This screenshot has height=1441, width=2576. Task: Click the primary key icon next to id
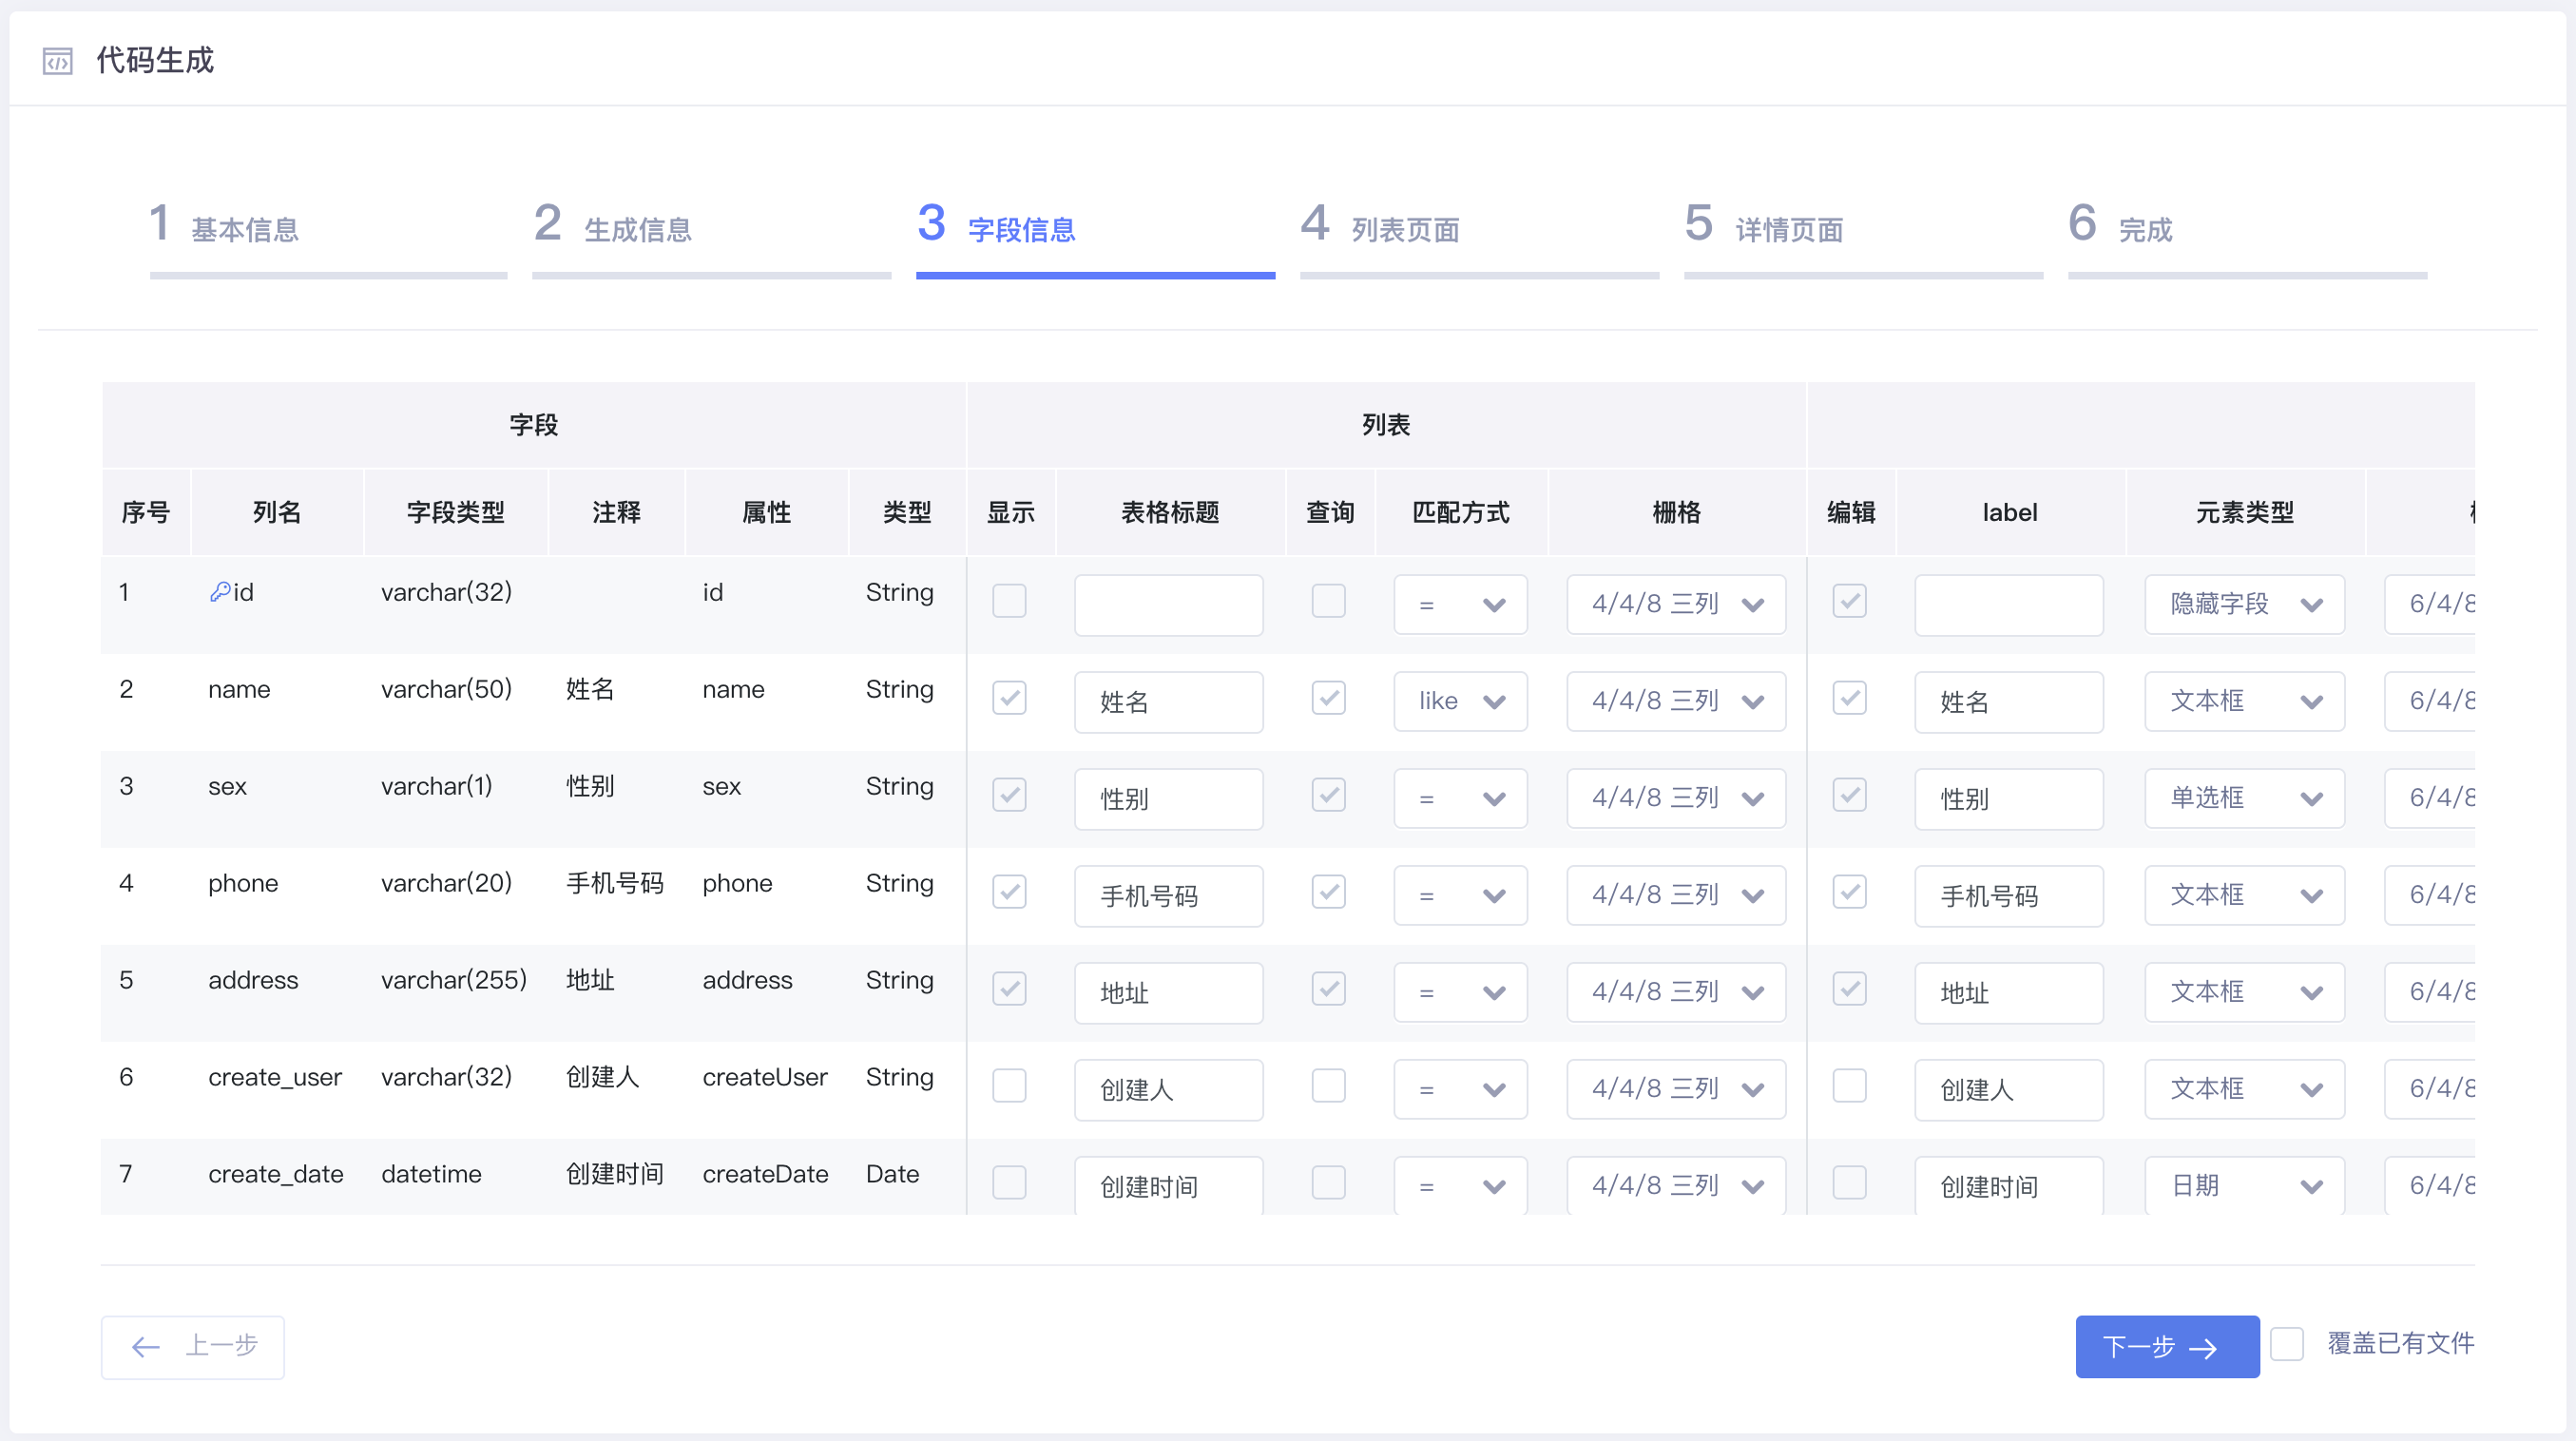(x=220, y=592)
